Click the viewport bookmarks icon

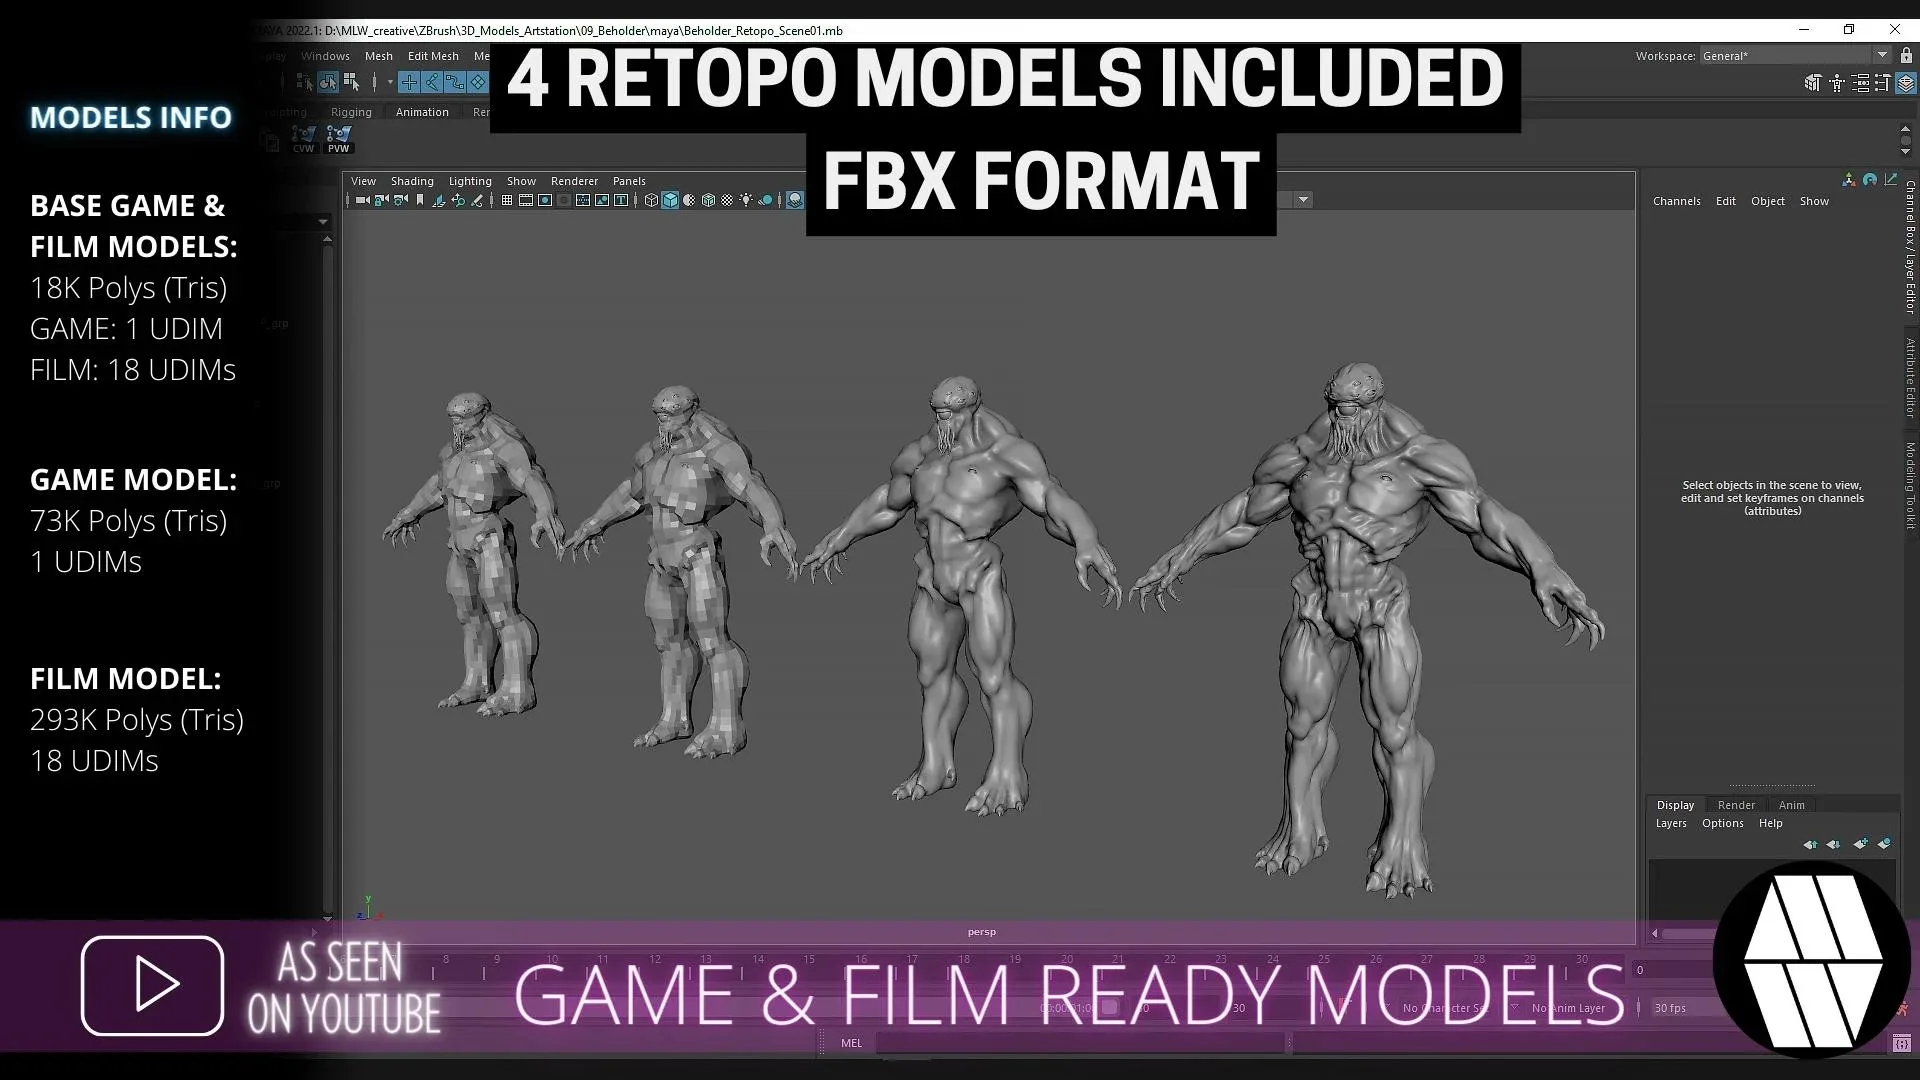420,201
